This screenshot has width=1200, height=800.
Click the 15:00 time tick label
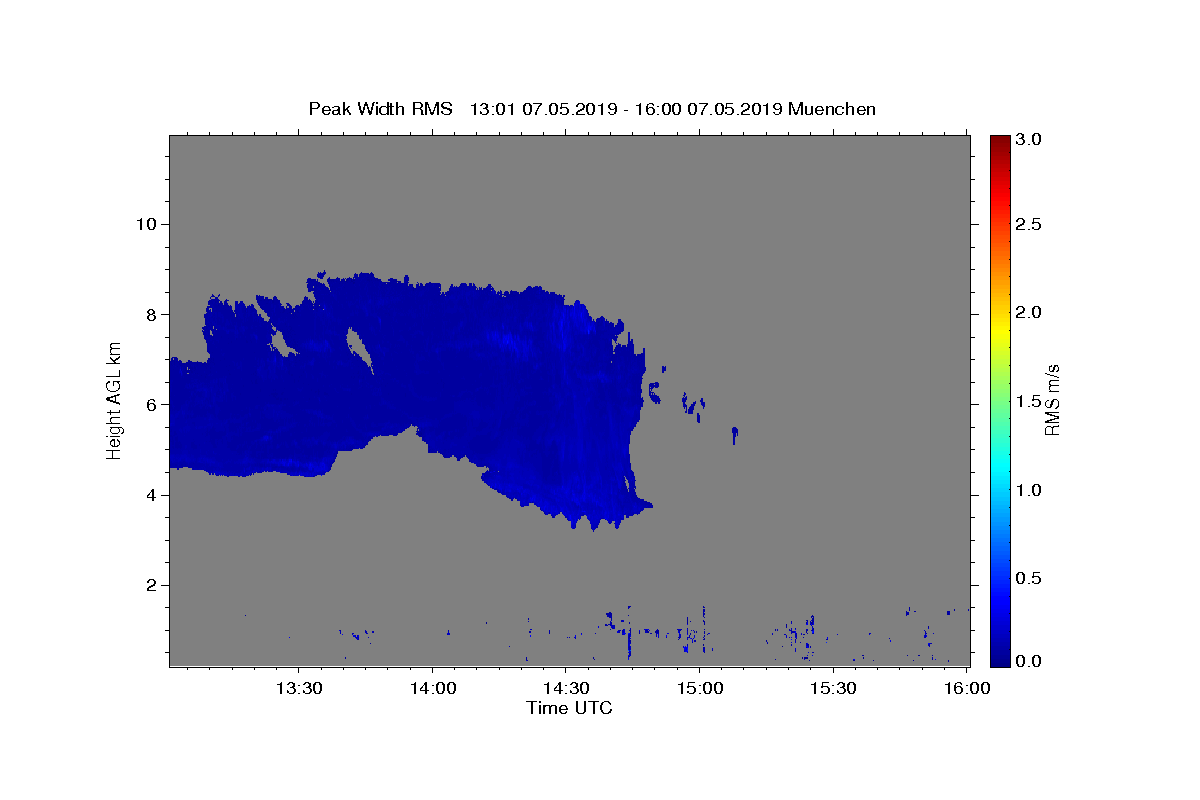[699, 689]
